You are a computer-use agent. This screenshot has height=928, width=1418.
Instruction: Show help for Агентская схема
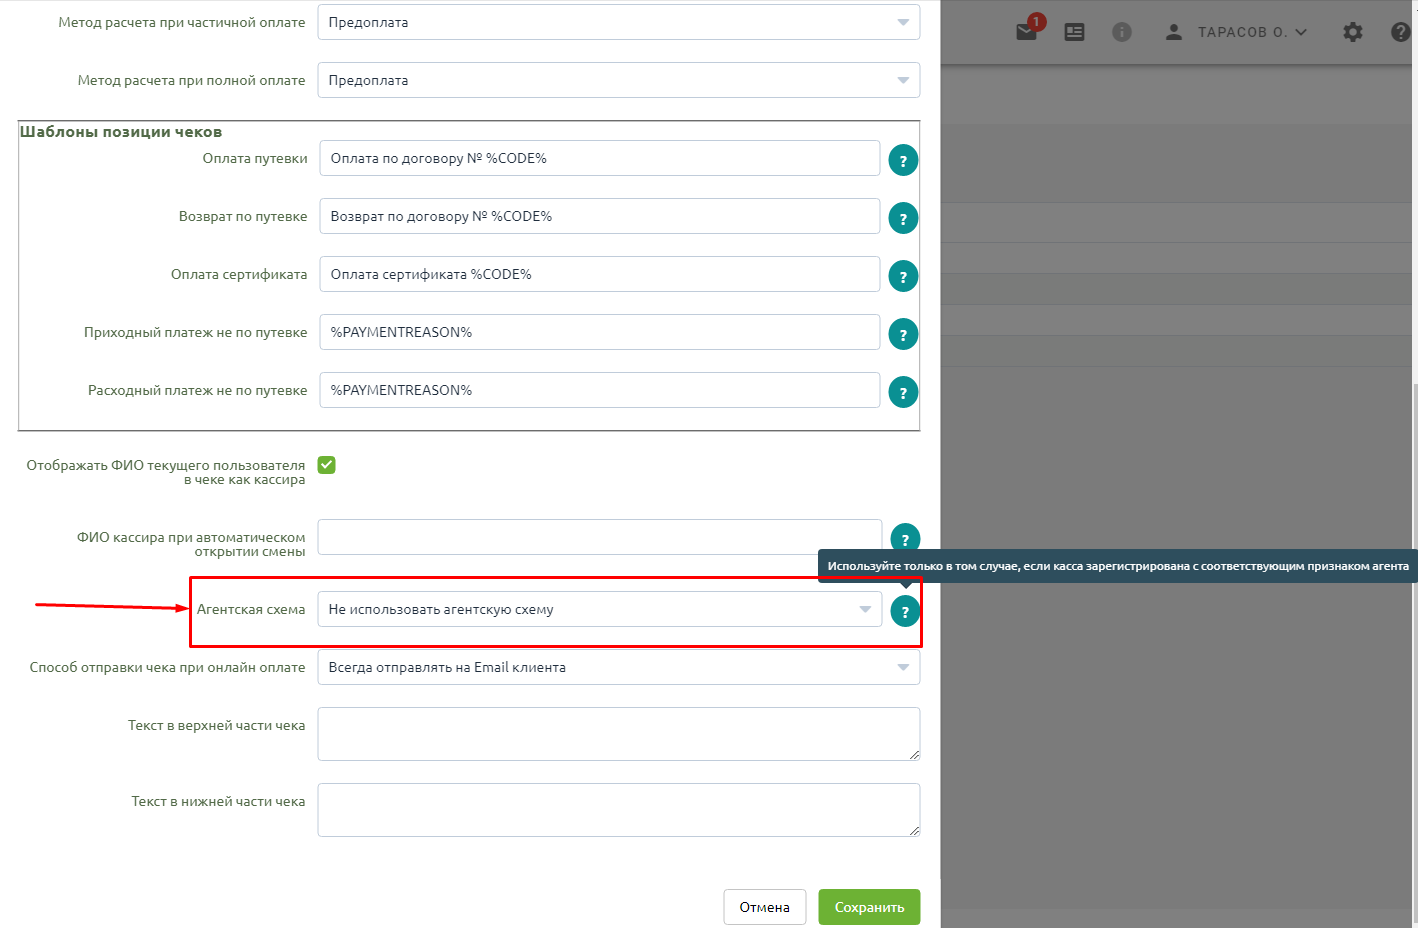click(905, 611)
